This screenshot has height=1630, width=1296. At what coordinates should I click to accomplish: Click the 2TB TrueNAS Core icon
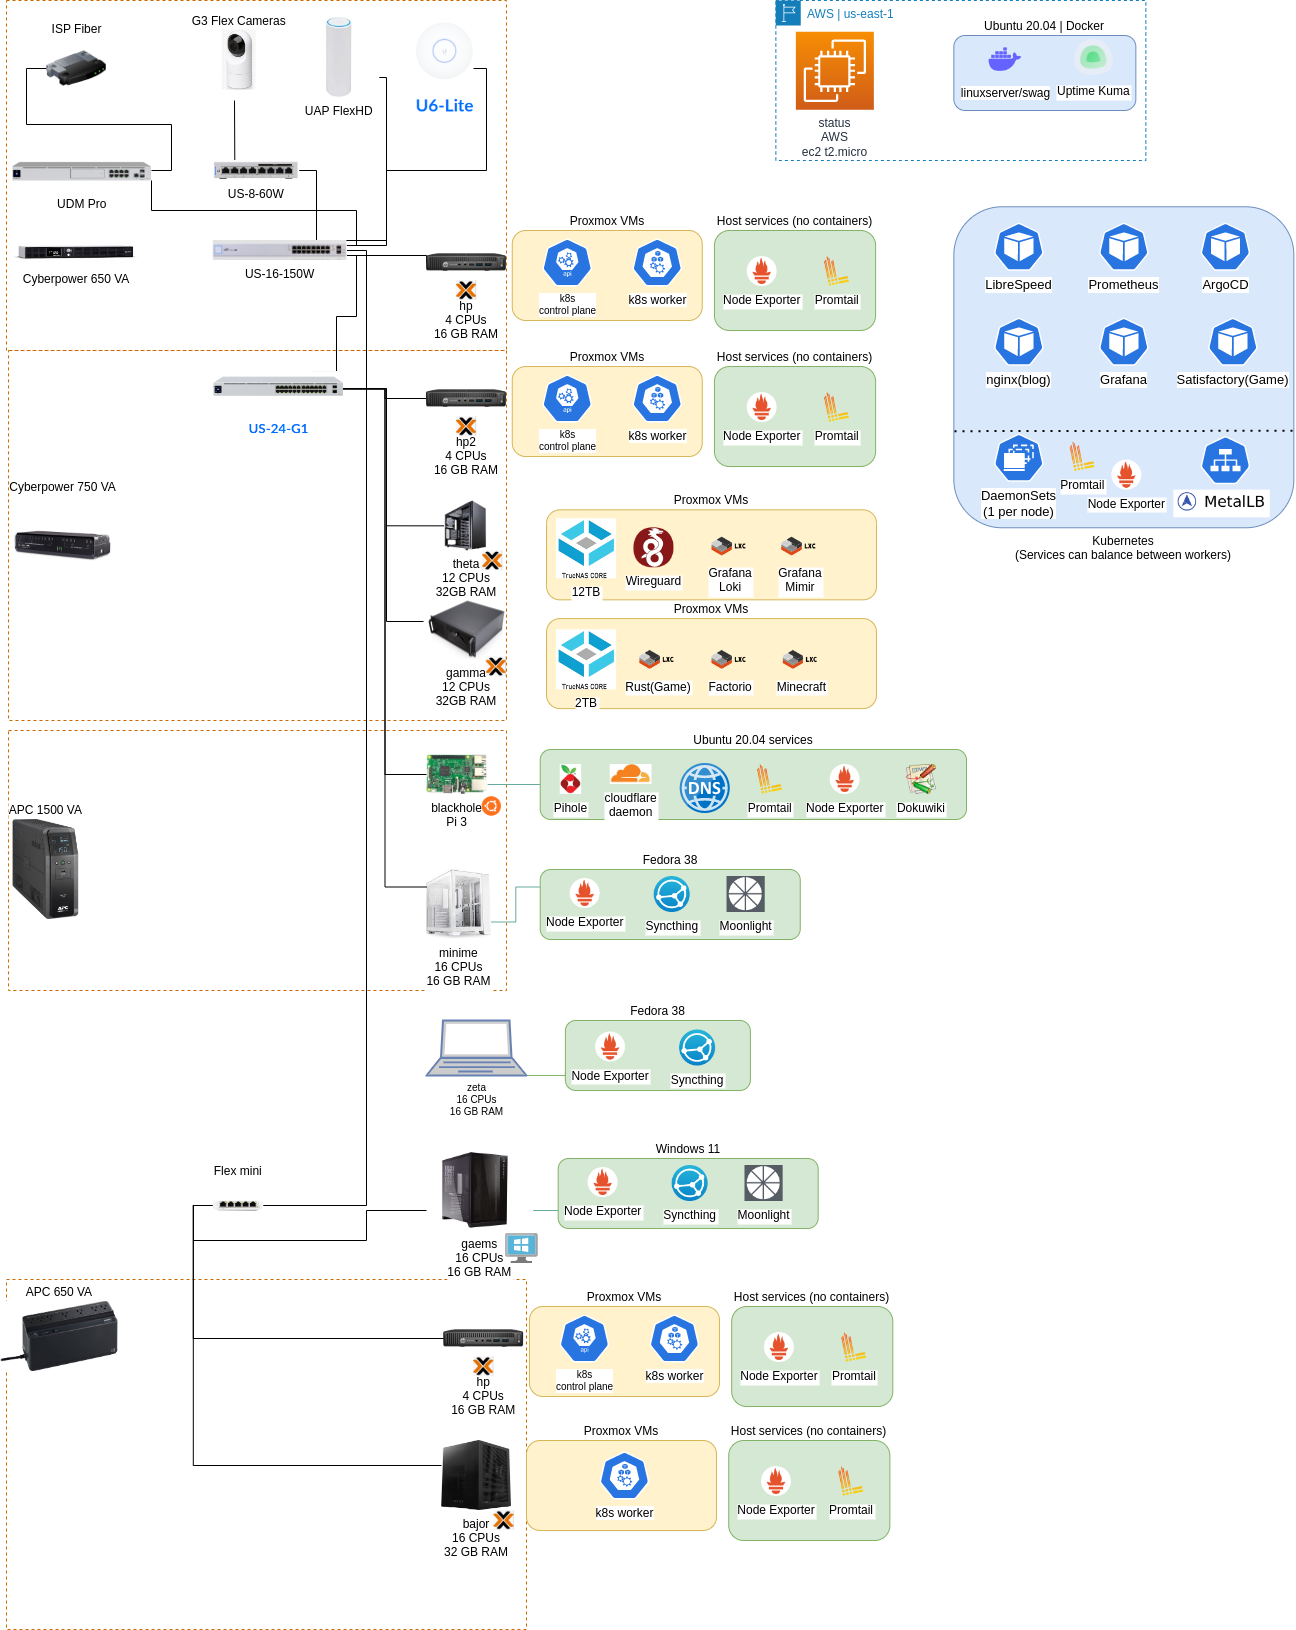coord(586,661)
